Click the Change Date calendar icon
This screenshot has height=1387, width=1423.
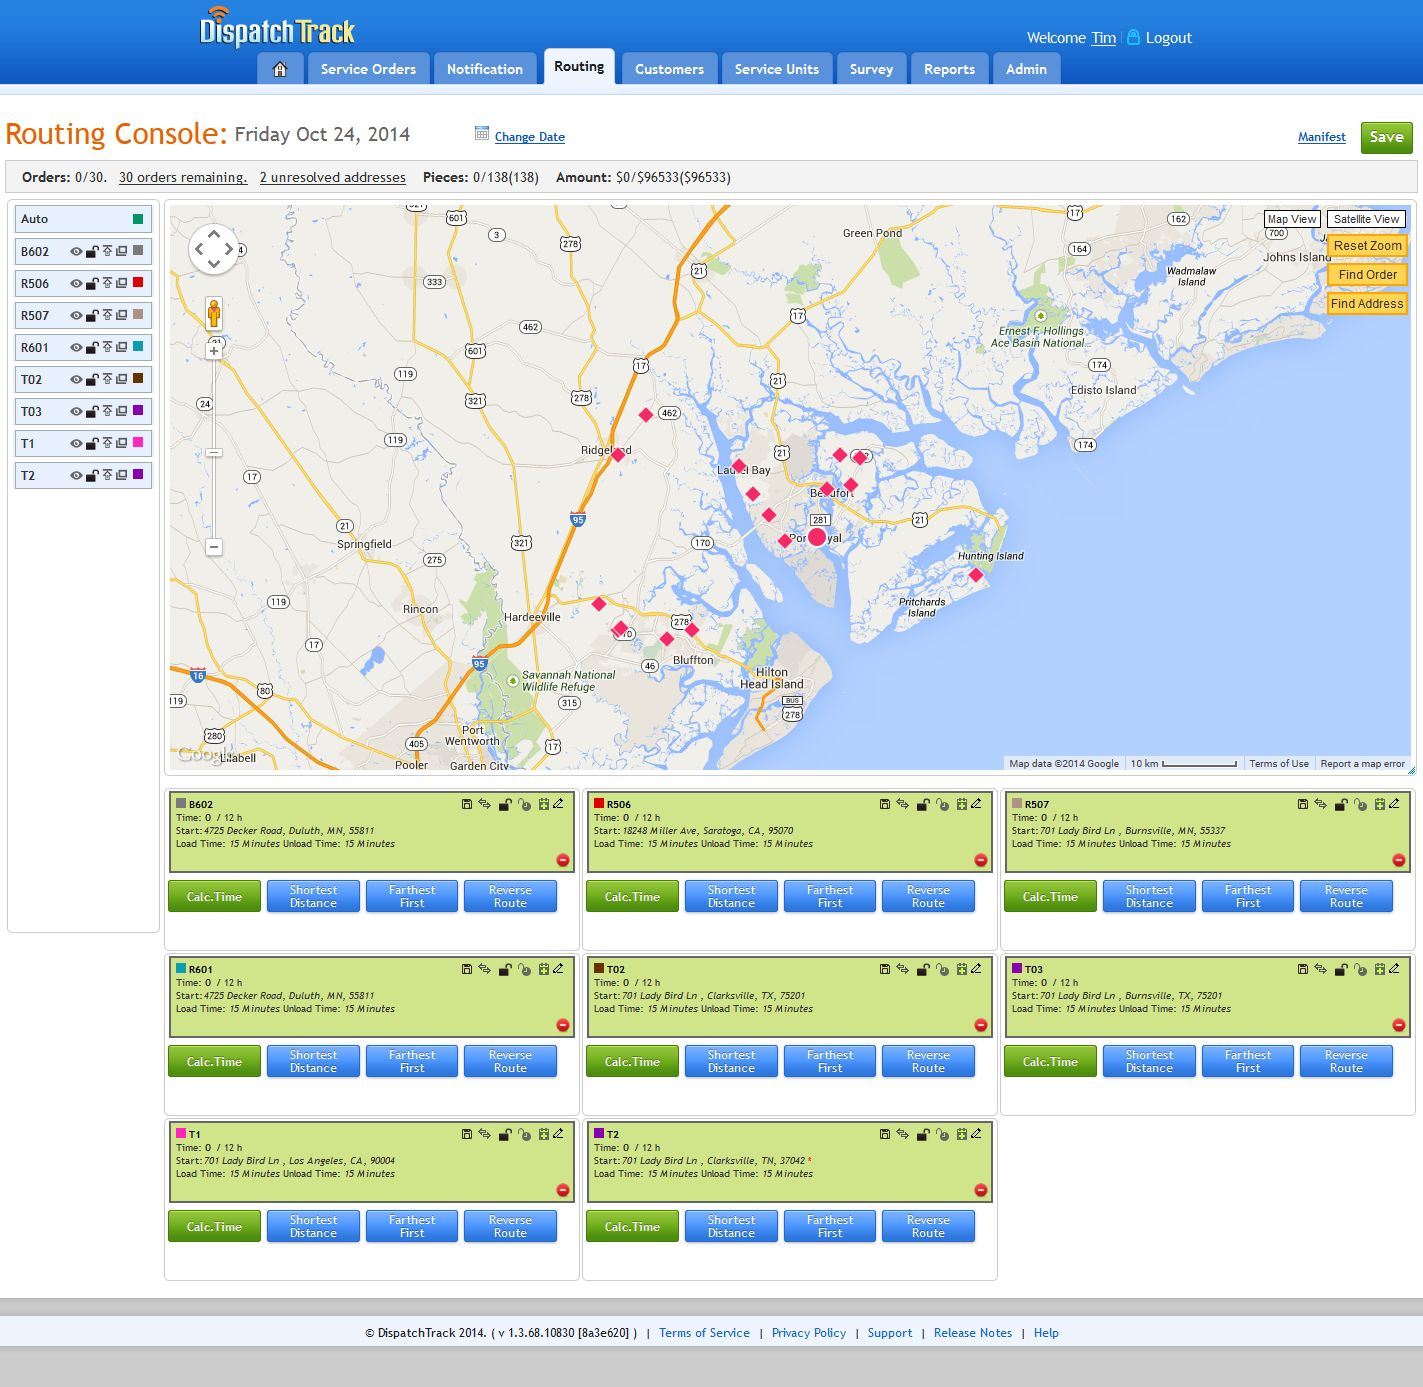coord(482,133)
